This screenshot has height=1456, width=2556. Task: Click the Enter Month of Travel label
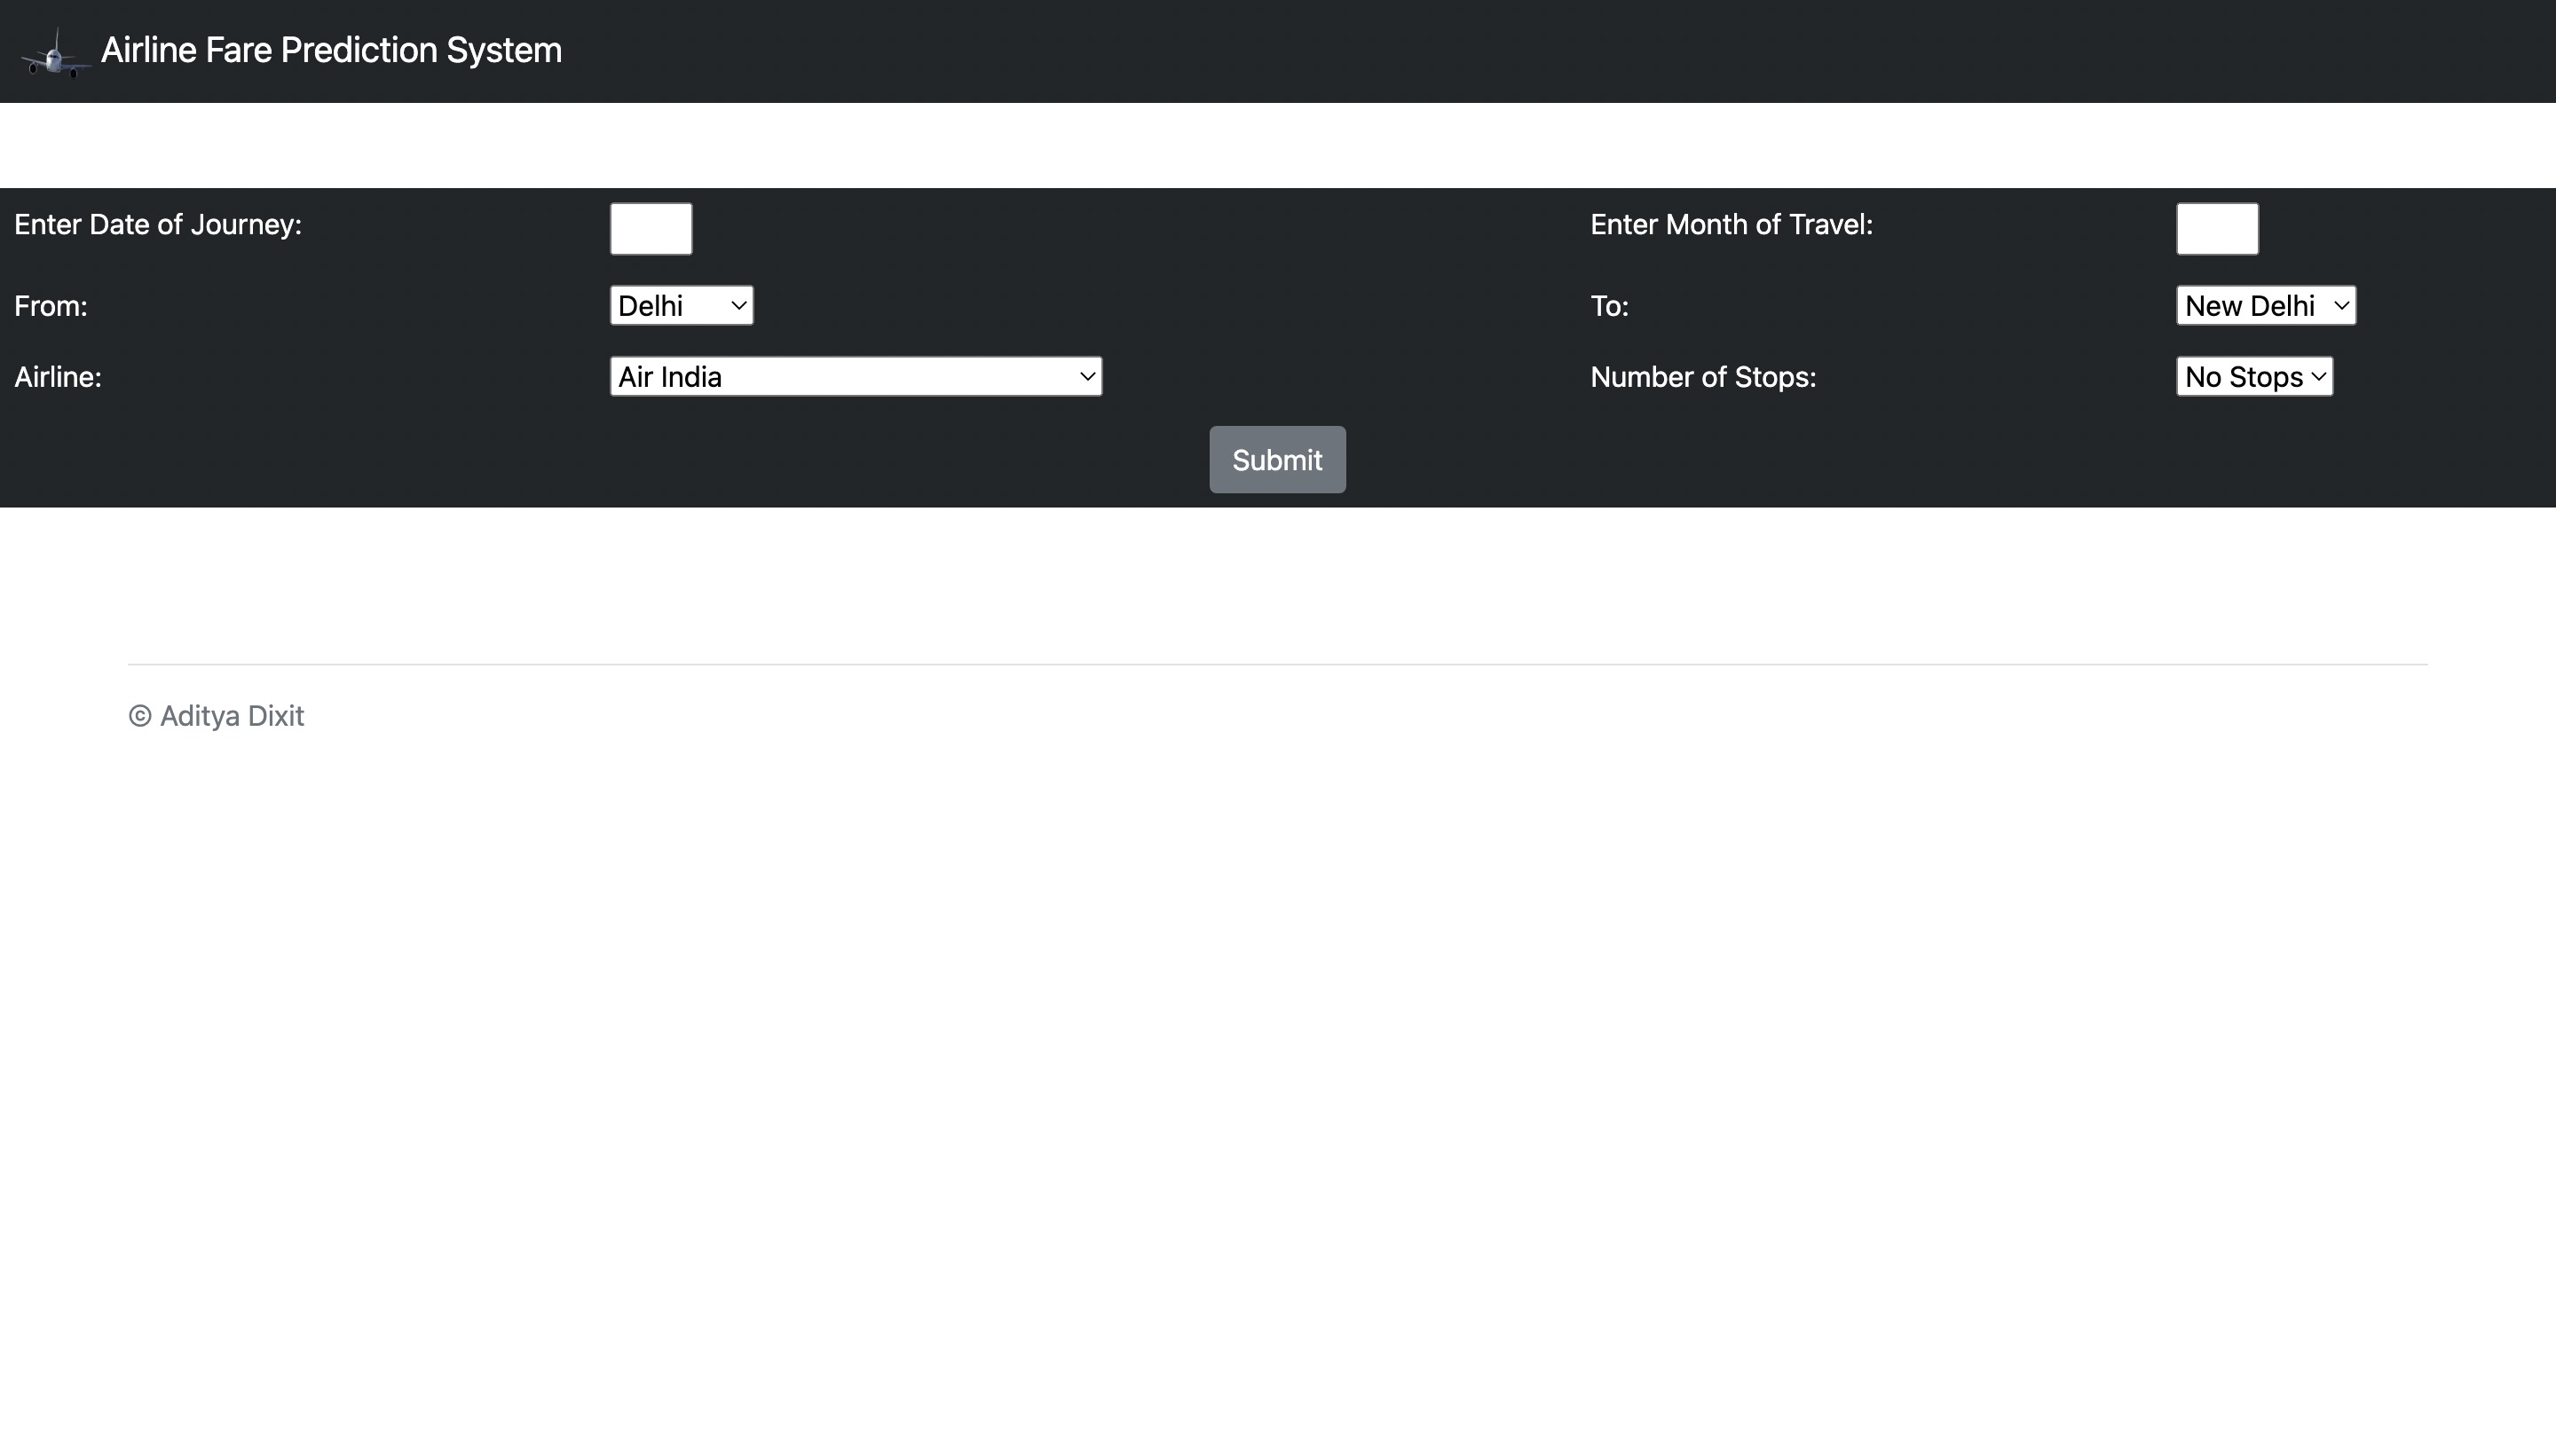[x=1733, y=224]
